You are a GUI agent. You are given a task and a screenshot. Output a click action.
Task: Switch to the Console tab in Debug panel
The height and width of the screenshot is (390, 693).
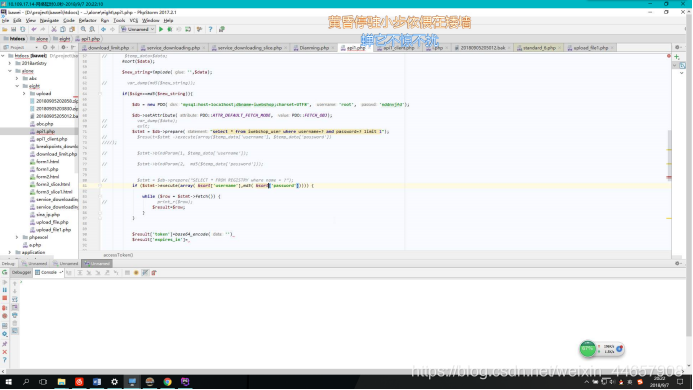pyautogui.click(x=49, y=272)
